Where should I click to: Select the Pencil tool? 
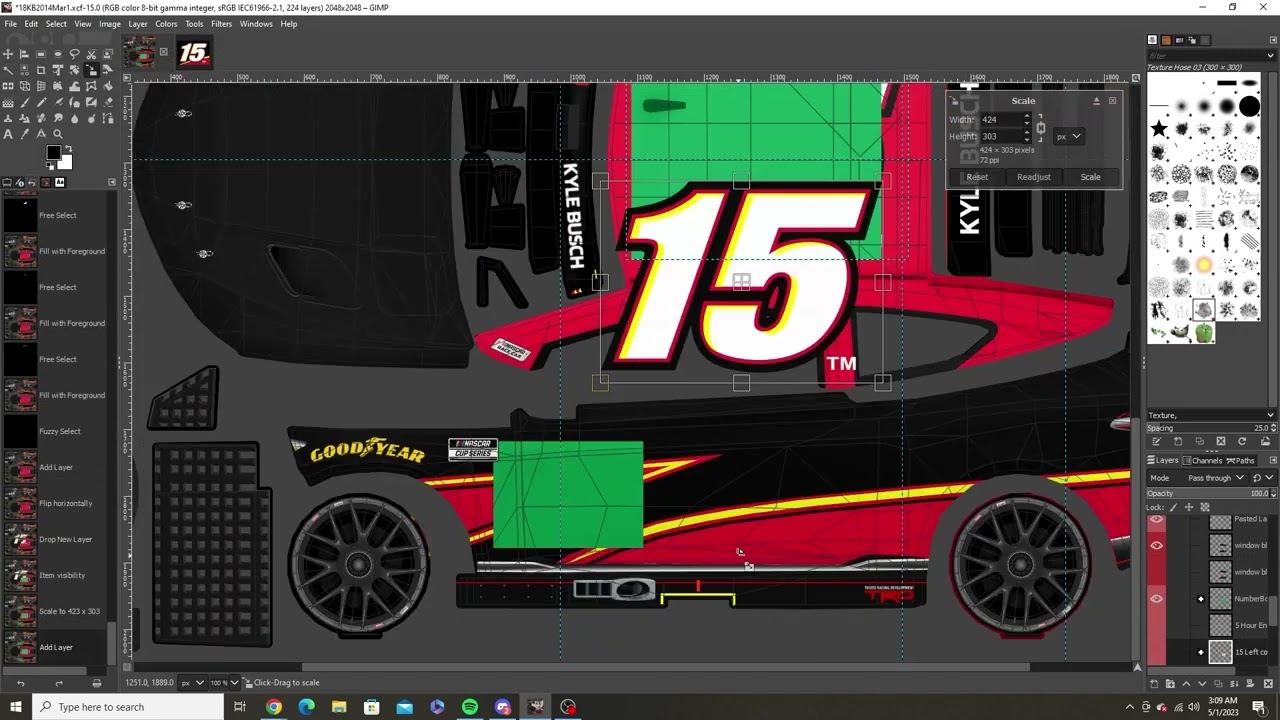[x=41, y=102]
